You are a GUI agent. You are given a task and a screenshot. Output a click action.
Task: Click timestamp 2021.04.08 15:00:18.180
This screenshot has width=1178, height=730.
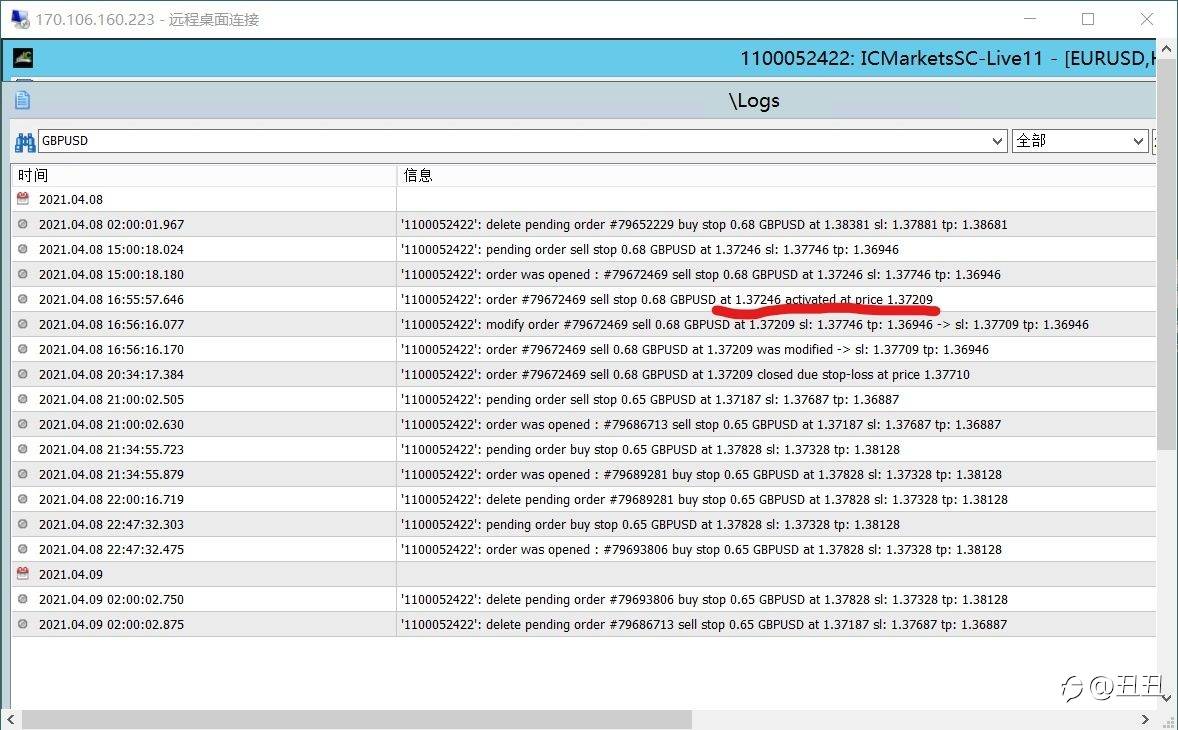[x=111, y=274]
